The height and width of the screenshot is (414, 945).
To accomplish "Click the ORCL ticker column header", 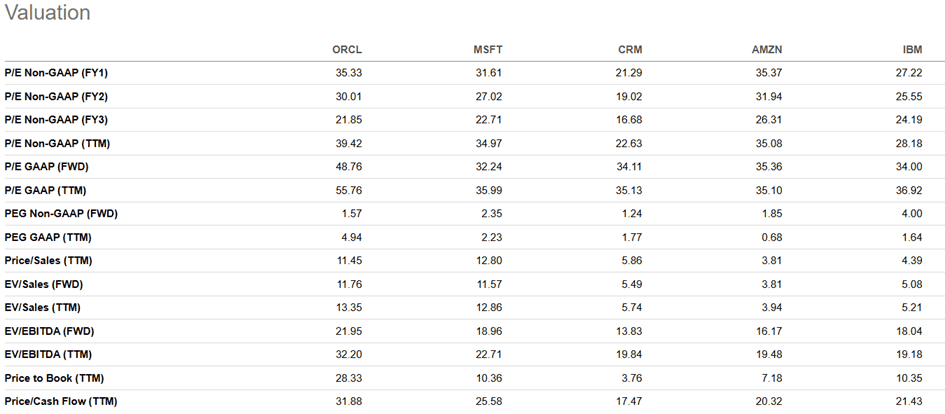I will coord(346,49).
